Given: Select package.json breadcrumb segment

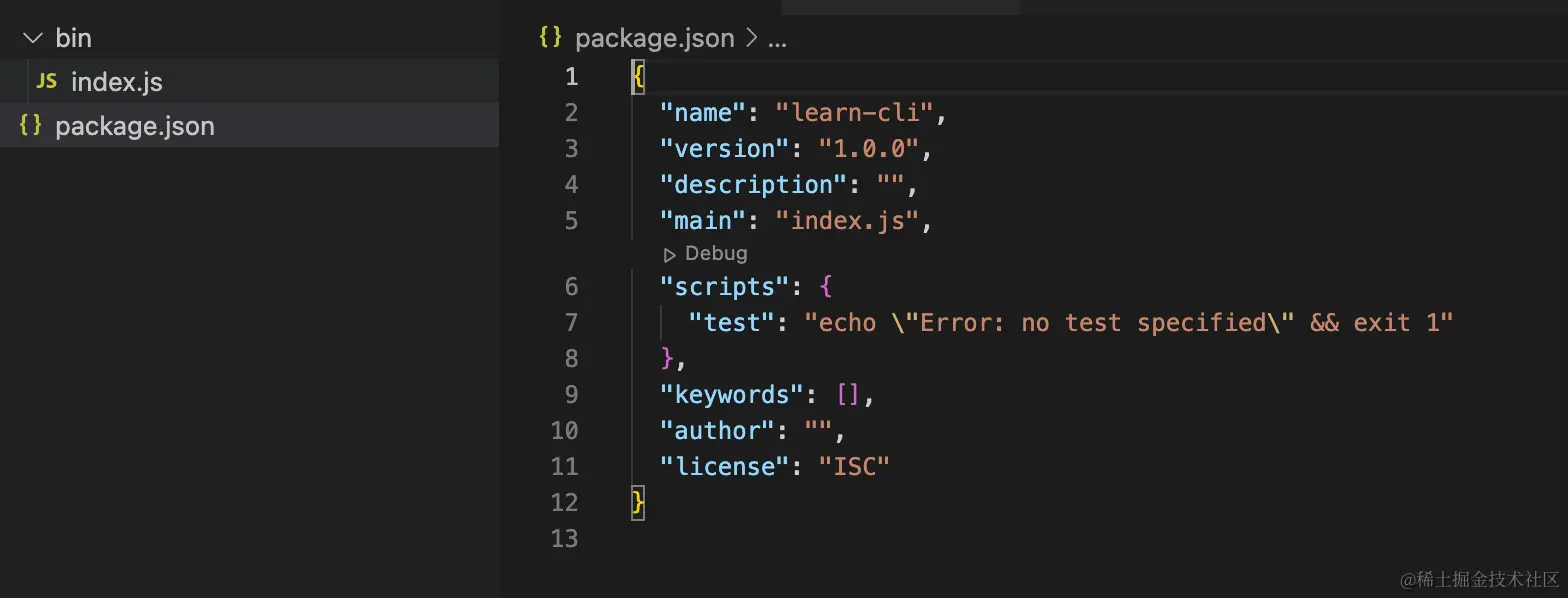Looking at the screenshot, I should [x=655, y=39].
